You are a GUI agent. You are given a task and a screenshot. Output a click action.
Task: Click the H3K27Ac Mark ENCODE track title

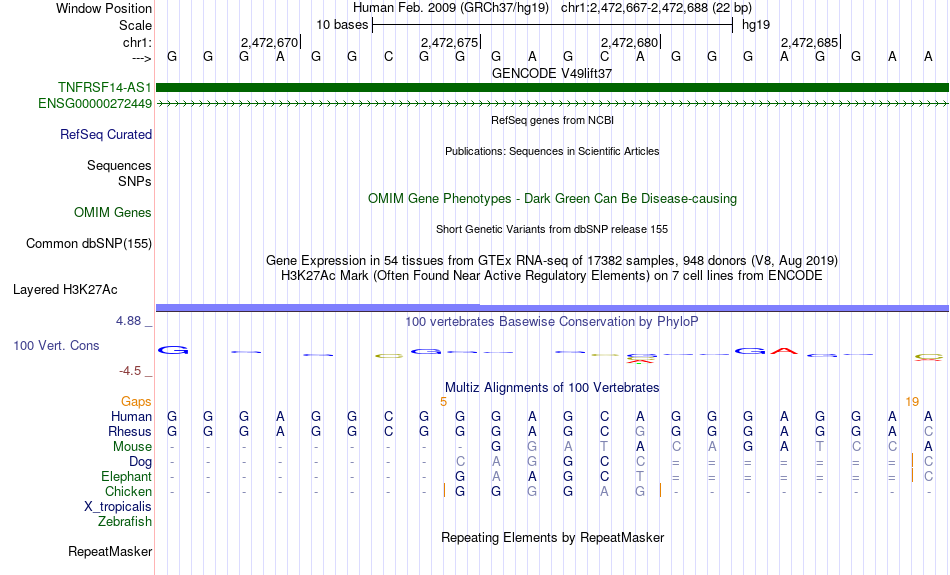pyautogui.click(x=552, y=276)
